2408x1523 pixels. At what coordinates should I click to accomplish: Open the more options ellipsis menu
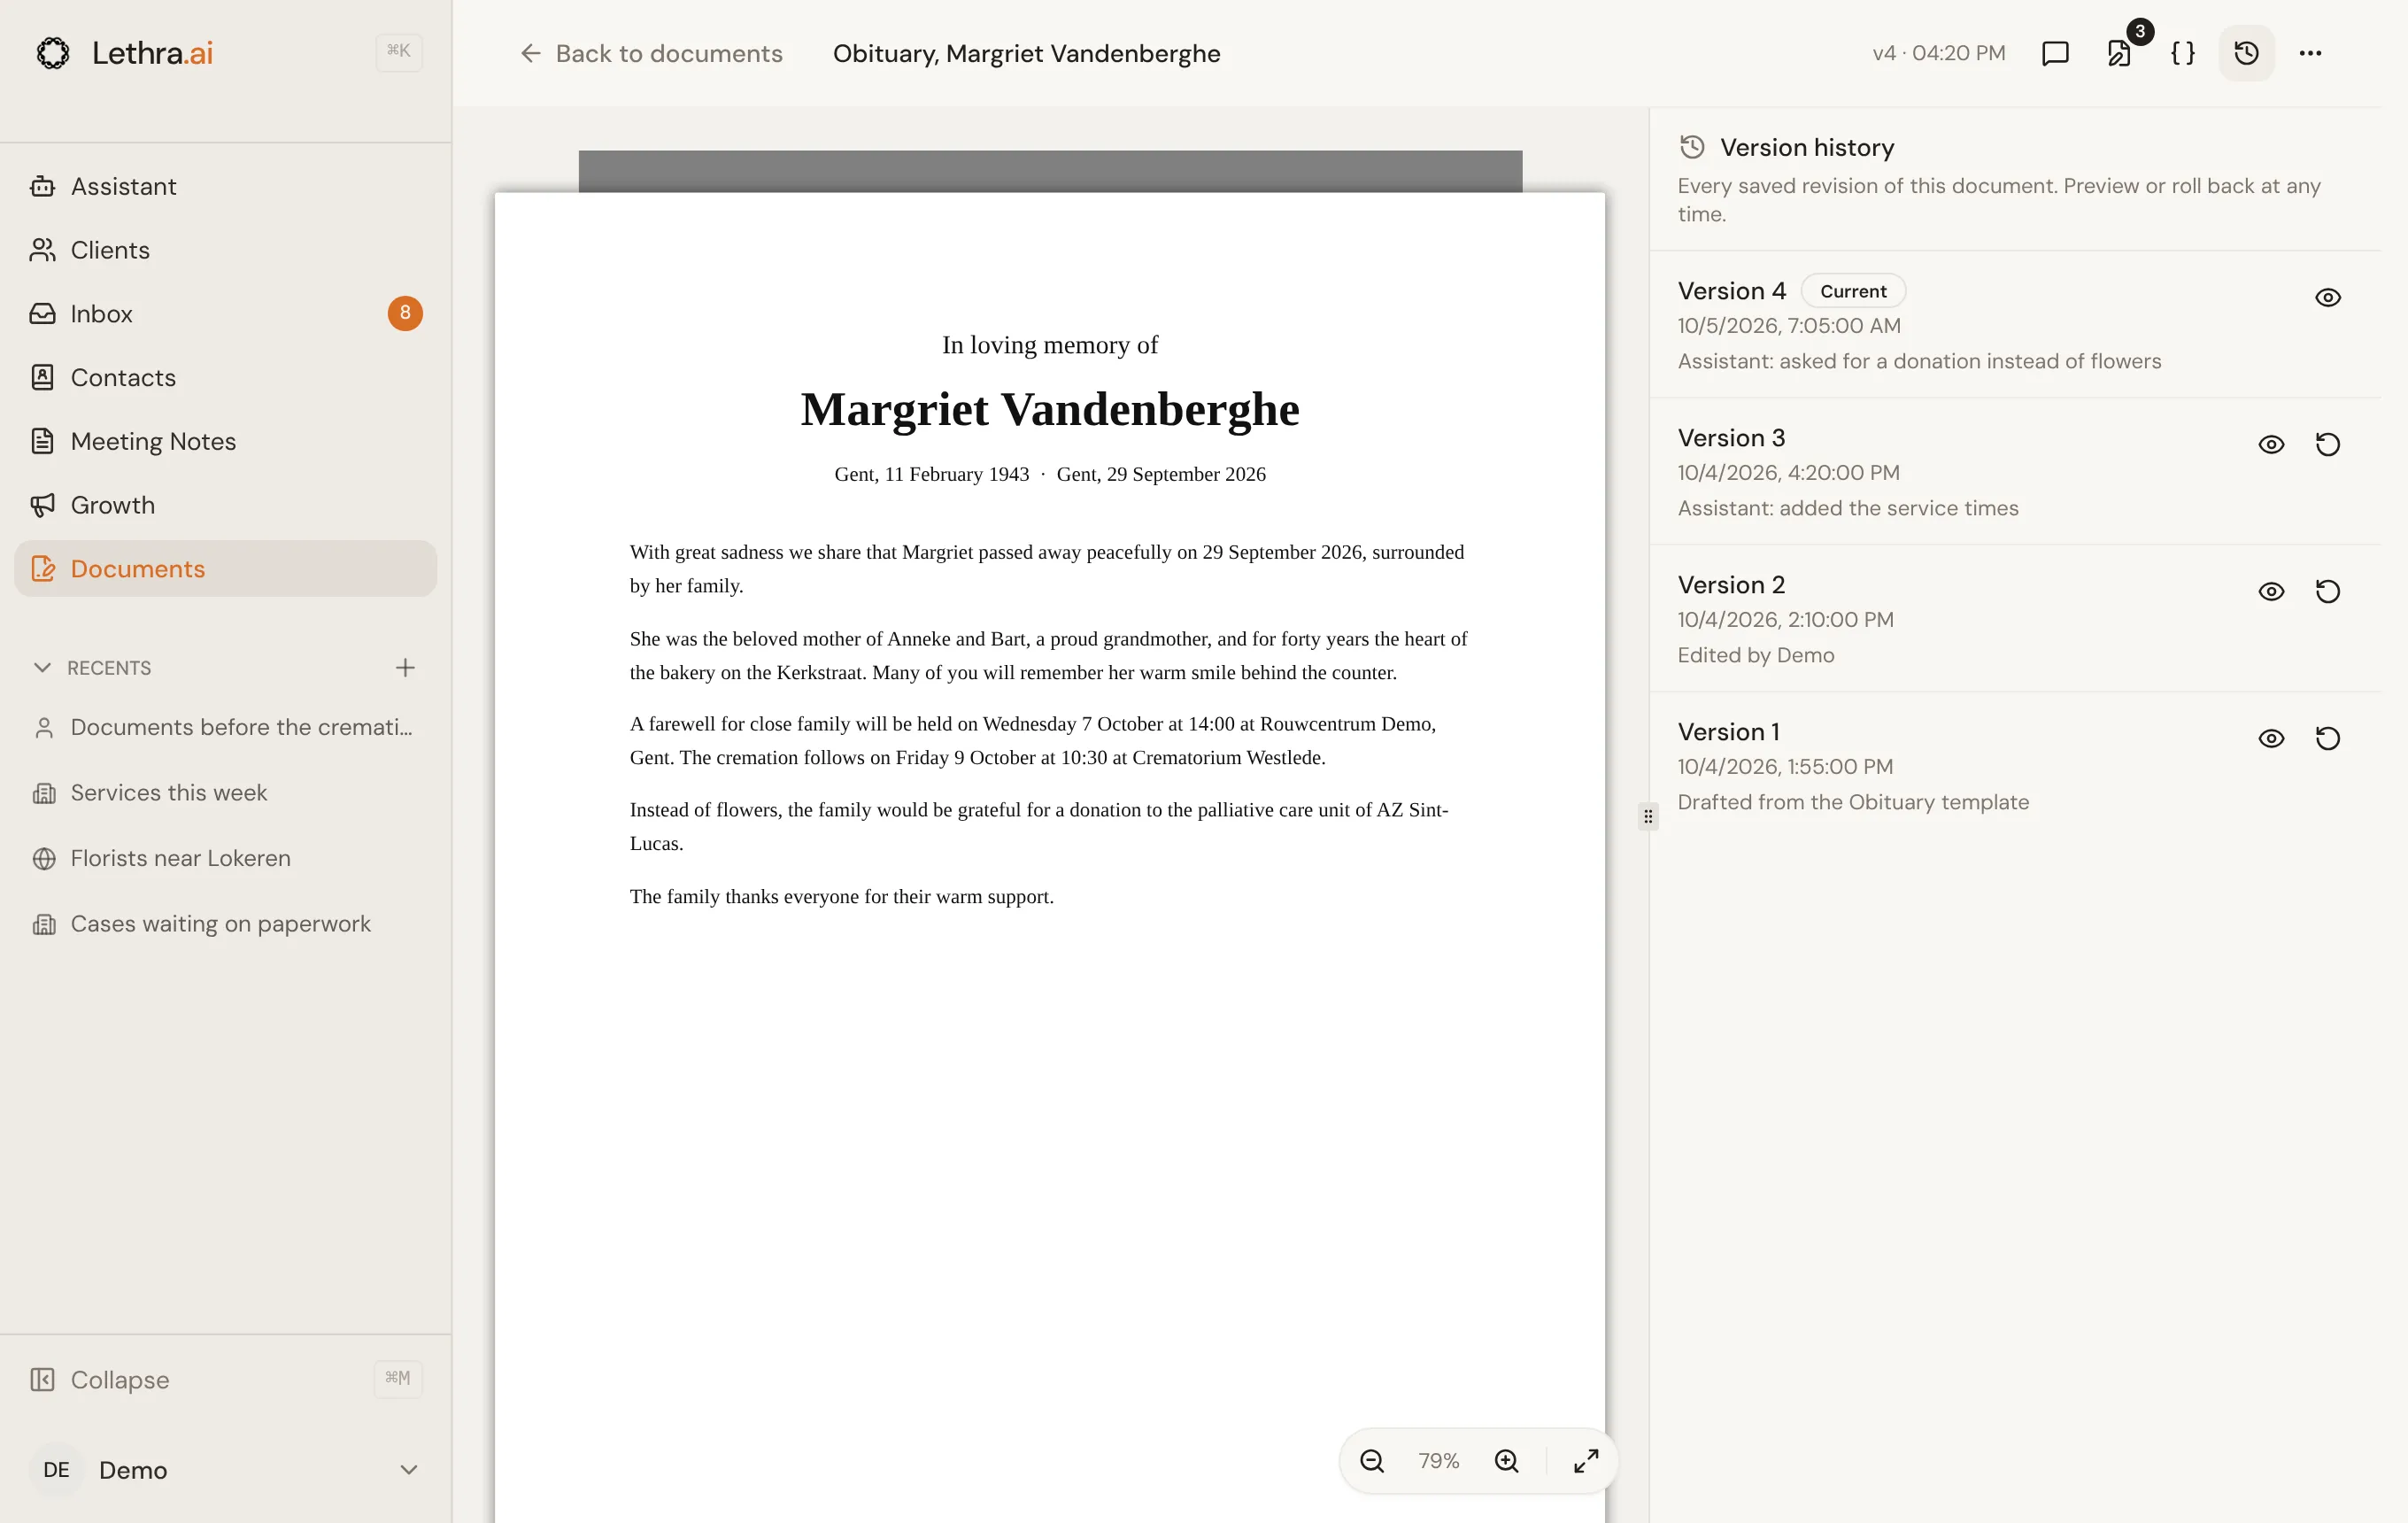2310,53
